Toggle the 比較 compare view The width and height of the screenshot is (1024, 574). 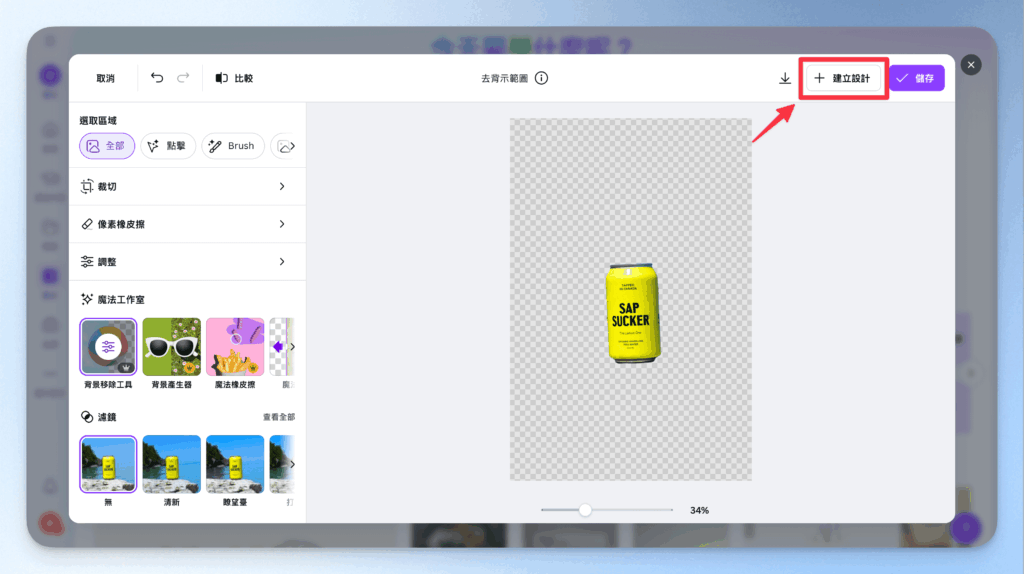coord(234,78)
